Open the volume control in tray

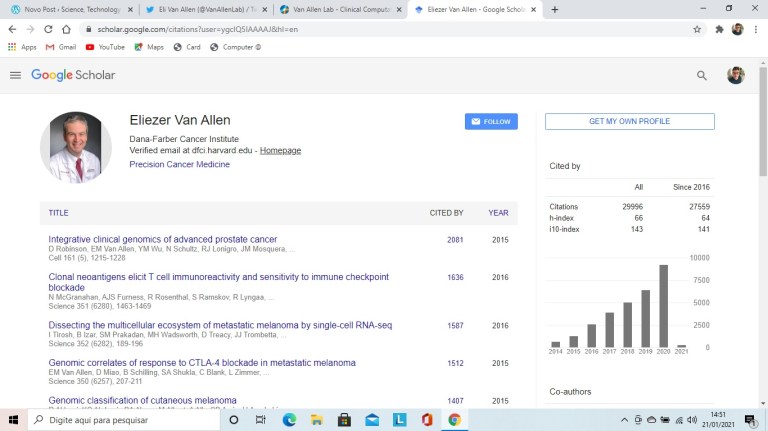(692, 420)
